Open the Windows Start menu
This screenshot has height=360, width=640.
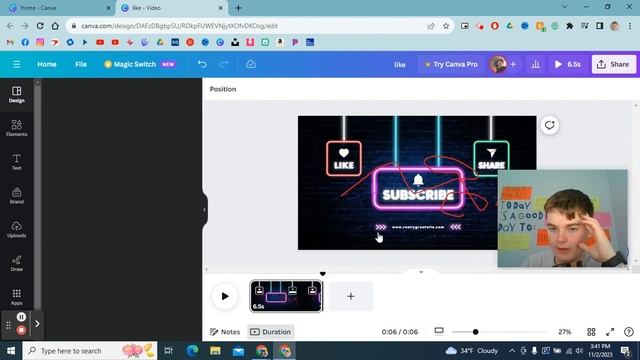click(11, 351)
